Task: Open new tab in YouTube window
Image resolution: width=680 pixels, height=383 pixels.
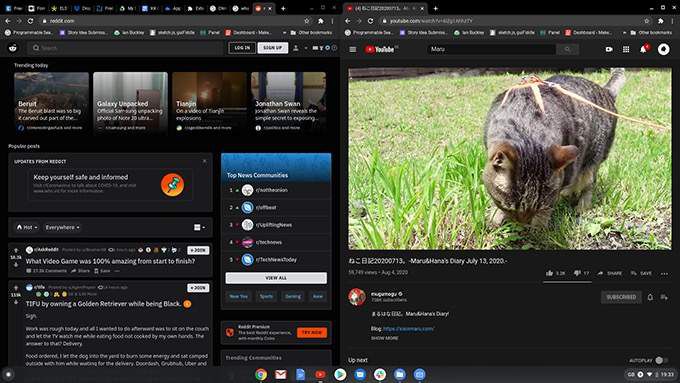Action: coord(435,8)
